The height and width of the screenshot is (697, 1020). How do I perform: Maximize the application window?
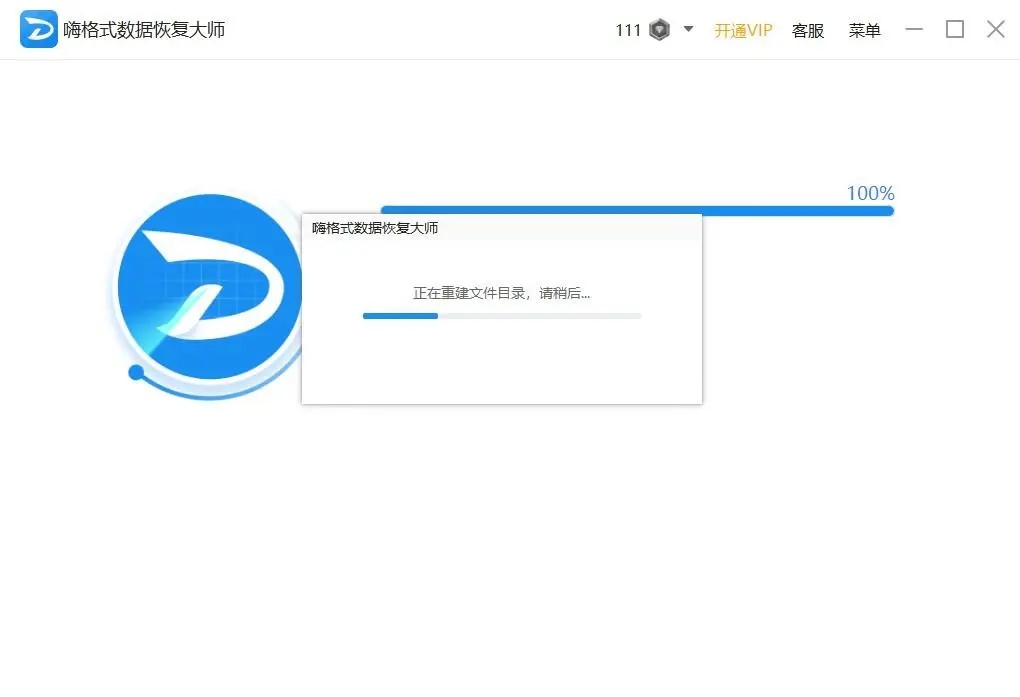point(954,29)
